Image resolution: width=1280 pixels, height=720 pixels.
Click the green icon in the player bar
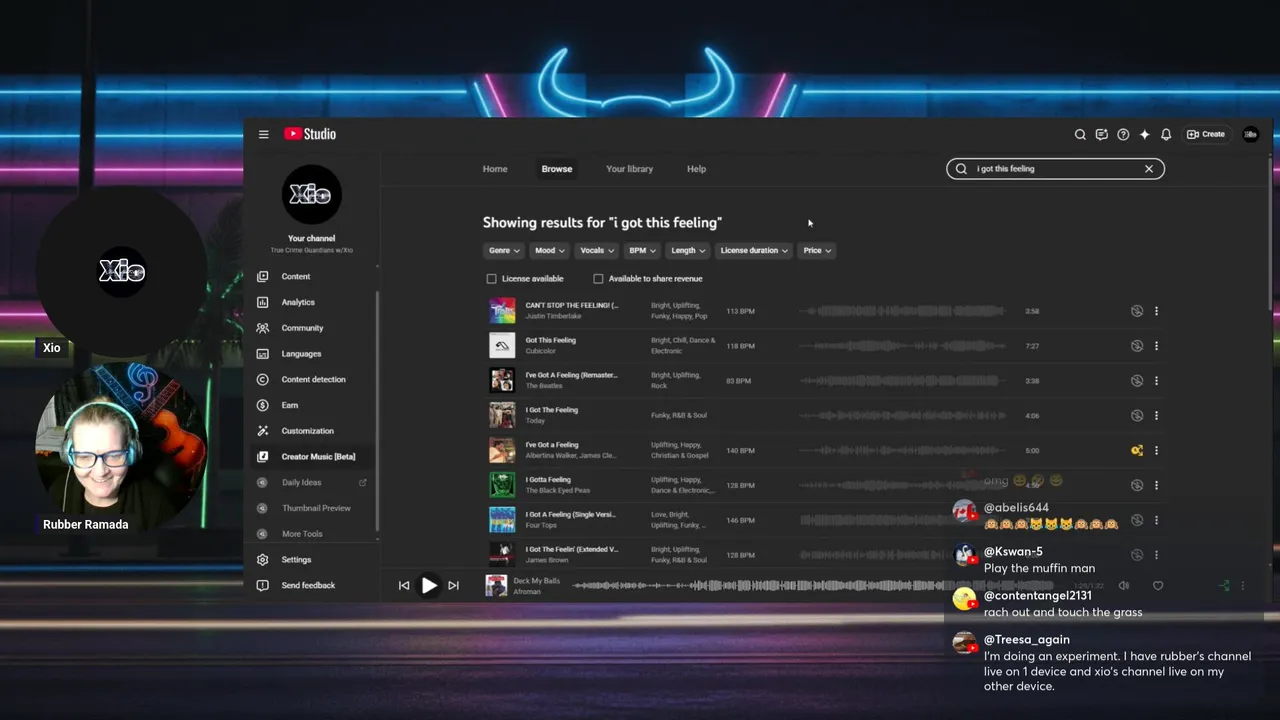1224,586
